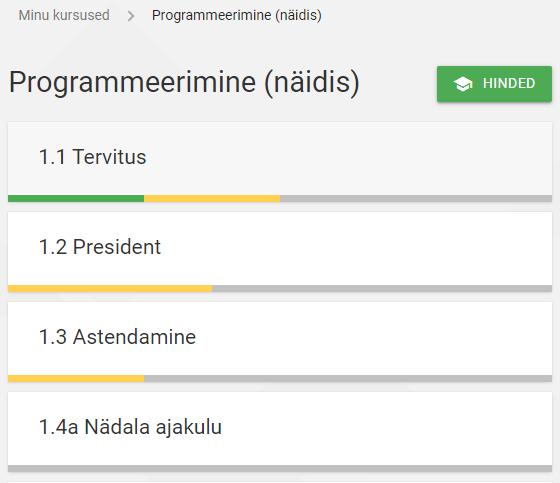Click empty area of the 1.3 Astendamine card
560x483 pixels.
tap(357, 339)
